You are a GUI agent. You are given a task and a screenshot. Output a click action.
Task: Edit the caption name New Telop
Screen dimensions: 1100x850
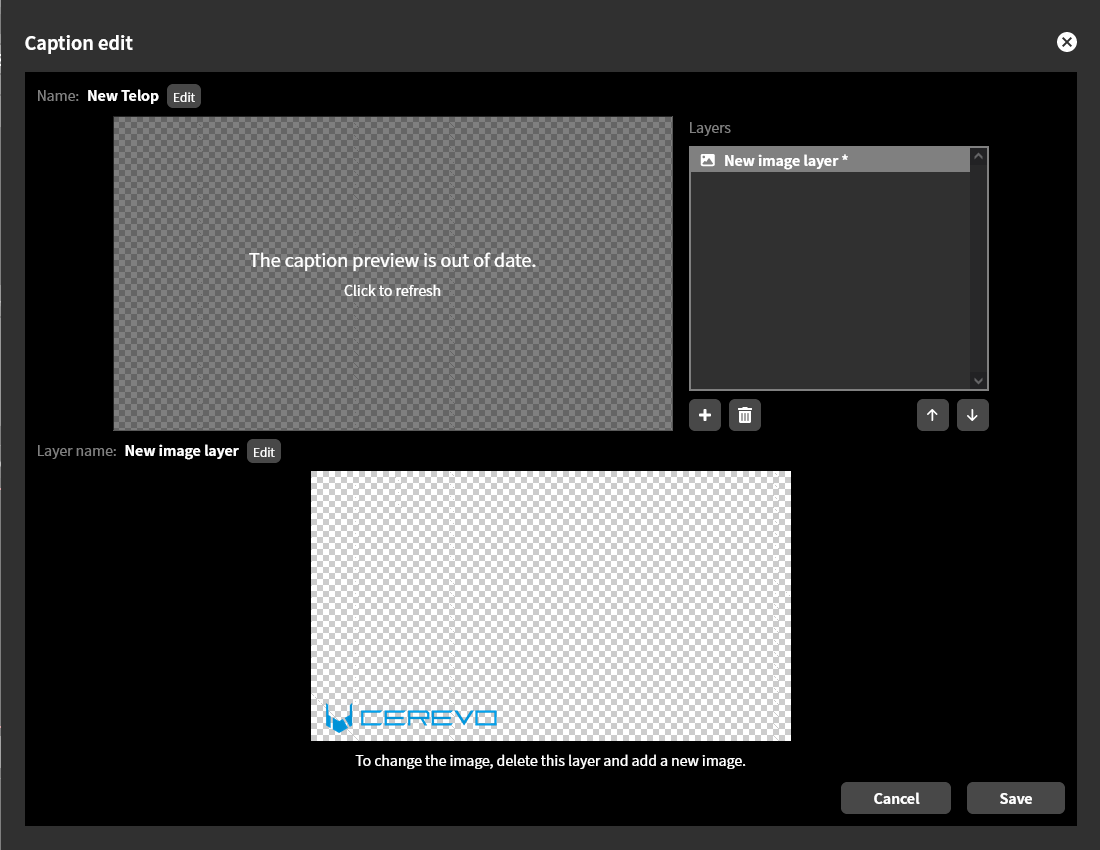click(x=184, y=97)
